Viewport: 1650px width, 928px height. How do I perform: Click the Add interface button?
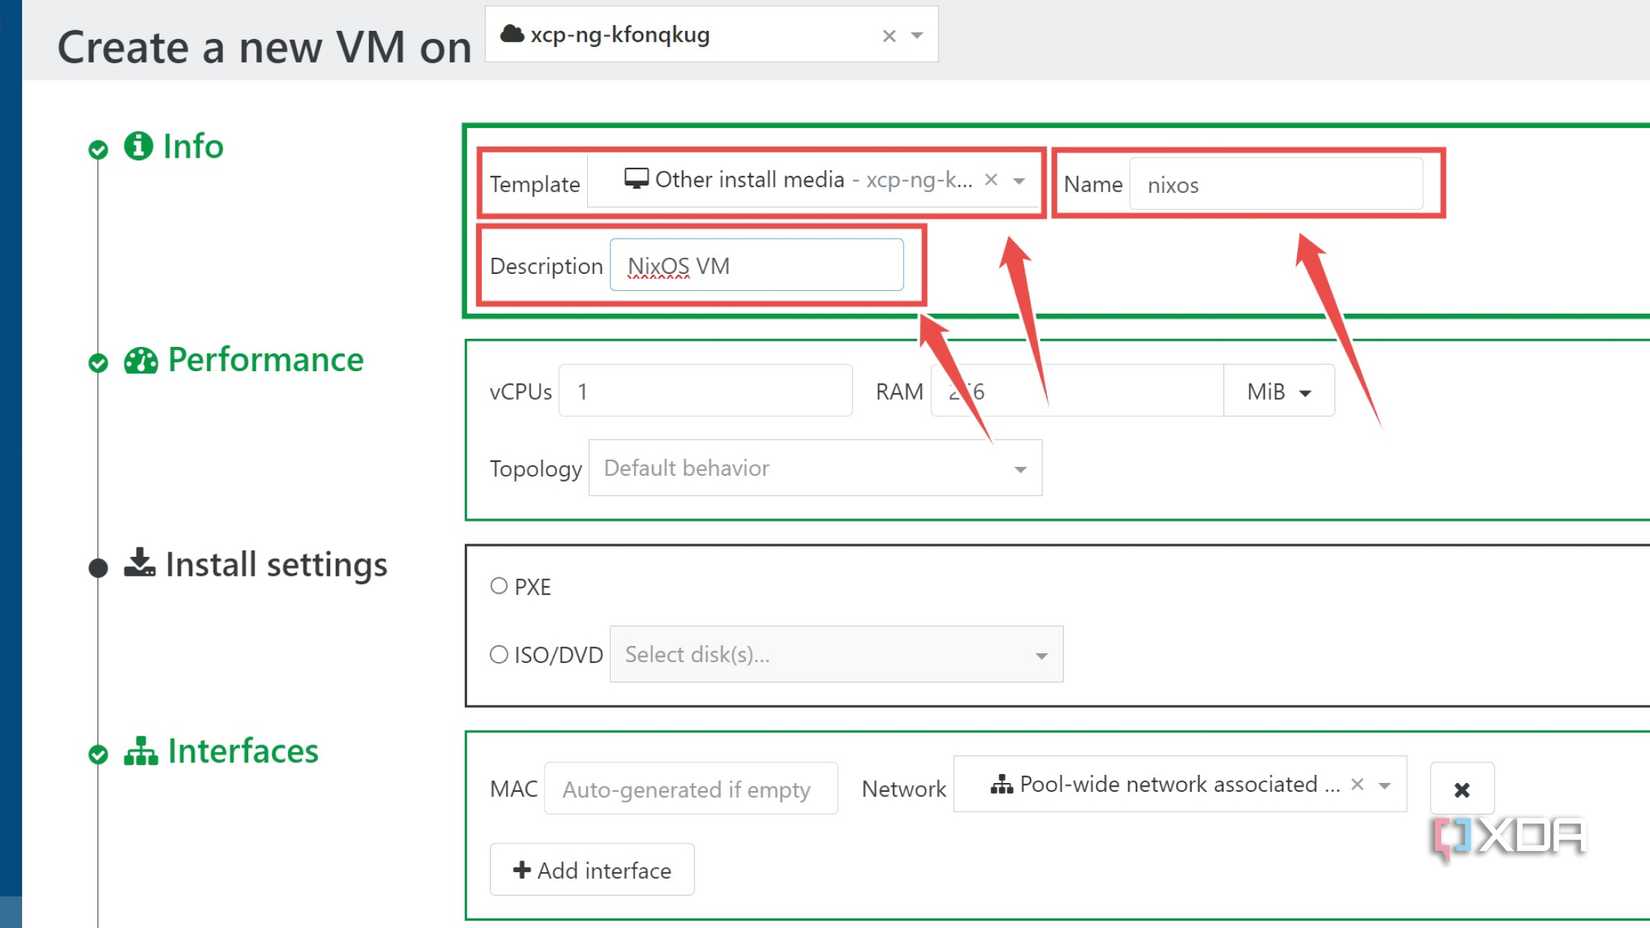592,870
